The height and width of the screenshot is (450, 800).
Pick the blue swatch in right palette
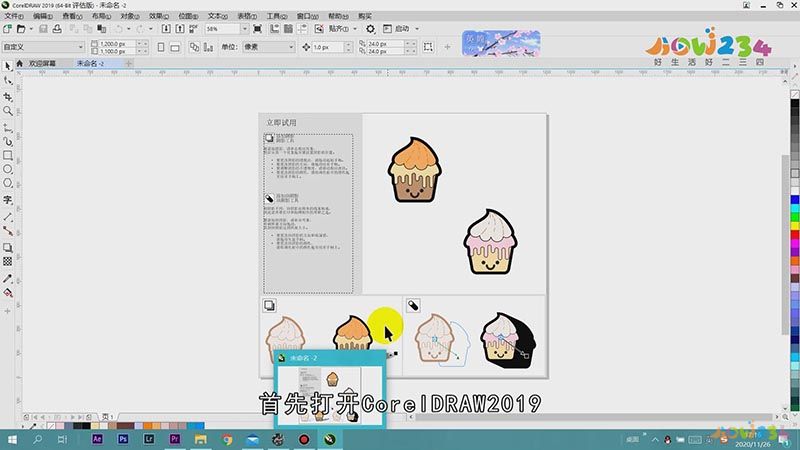tap(795, 199)
